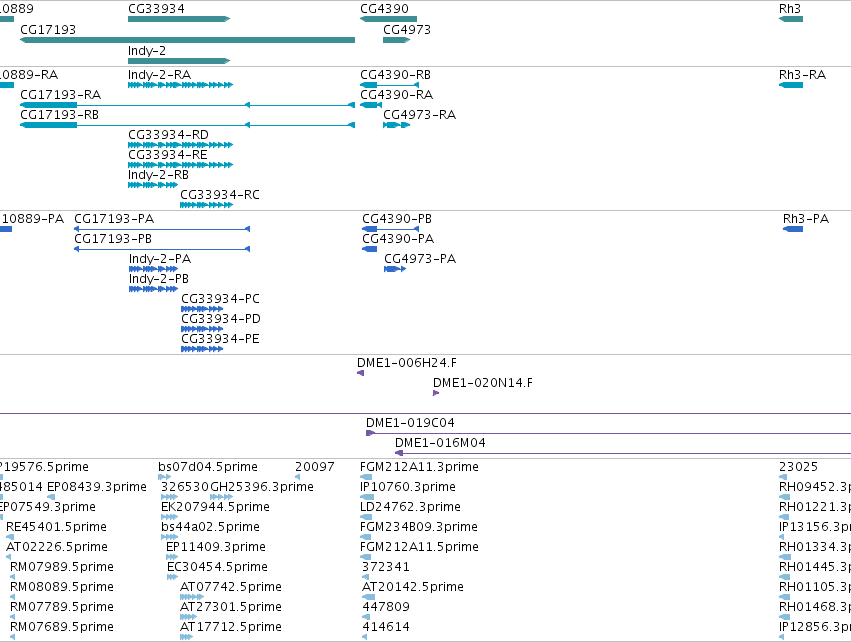Screen dimensions: 851x642
Task: Click transcript CG4973-RA
Action: [396, 125]
